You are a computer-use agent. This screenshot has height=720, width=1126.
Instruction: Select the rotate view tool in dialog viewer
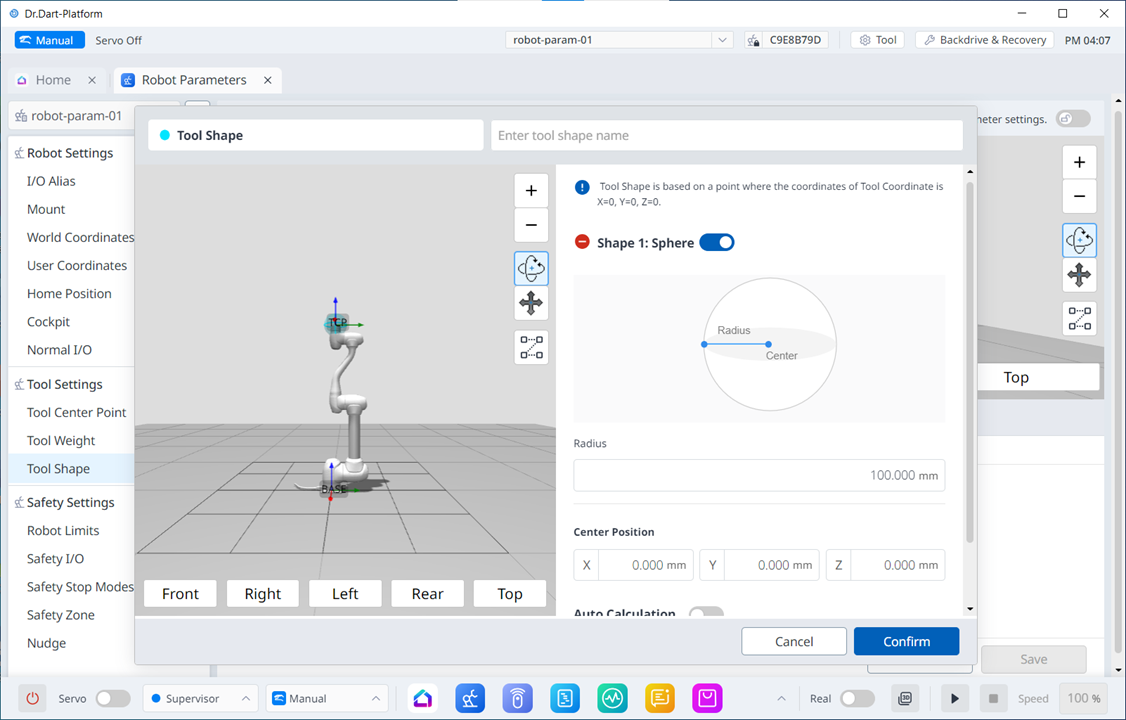point(531,268)
